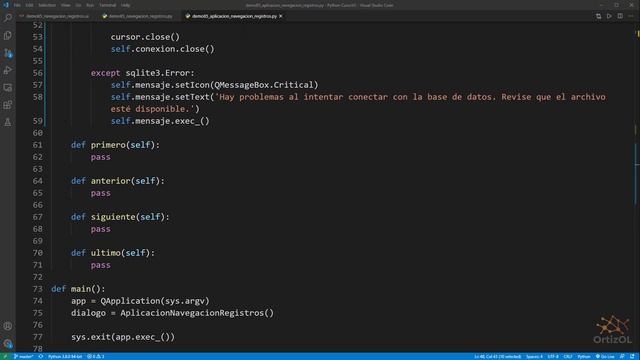Viewport: 640px width, 360px height.
Task: Open the Run menu
Action: pyautogui.click(x=90, y=5)
